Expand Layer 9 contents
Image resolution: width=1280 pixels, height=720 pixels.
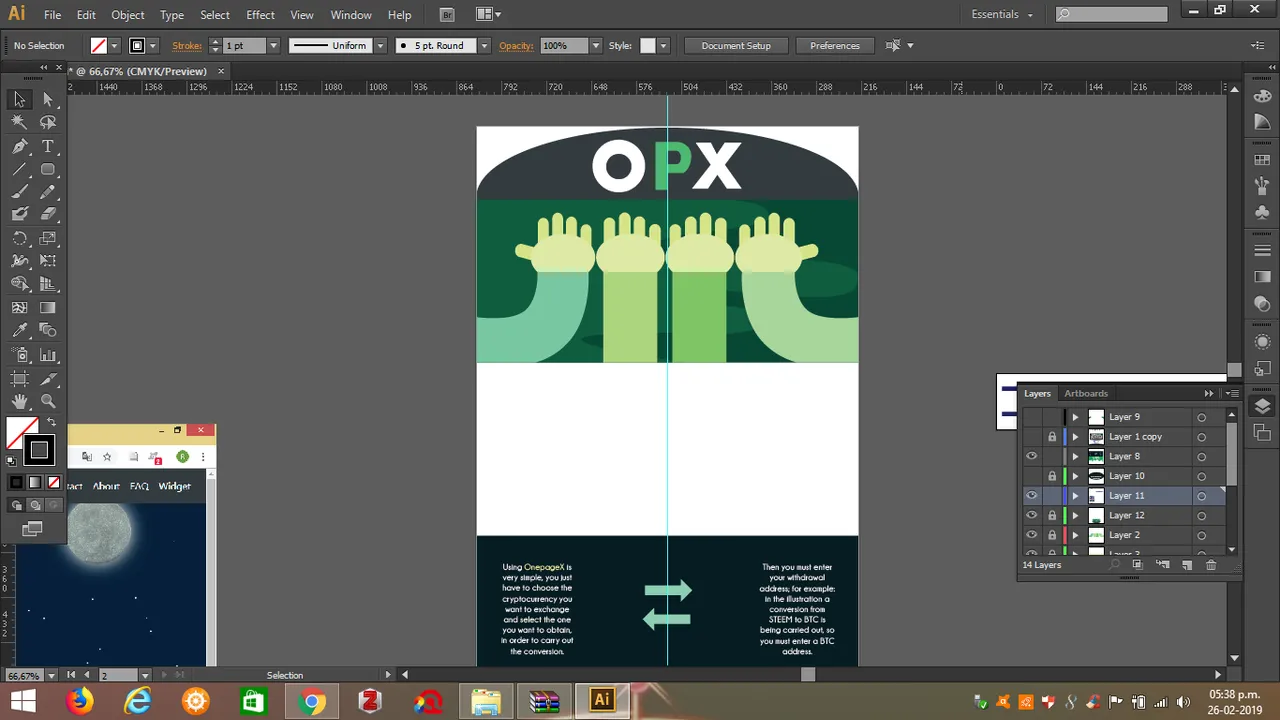1076,417
